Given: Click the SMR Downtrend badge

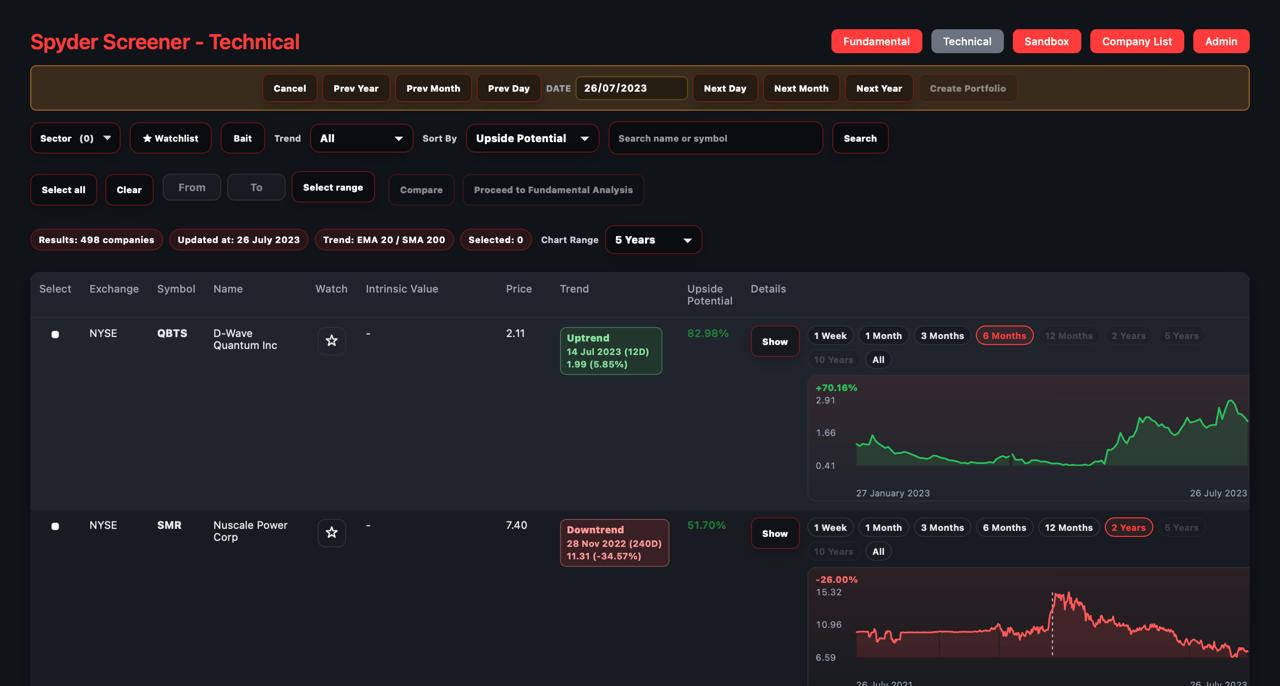Looking at the screenshot, I should tap(614, 543).
